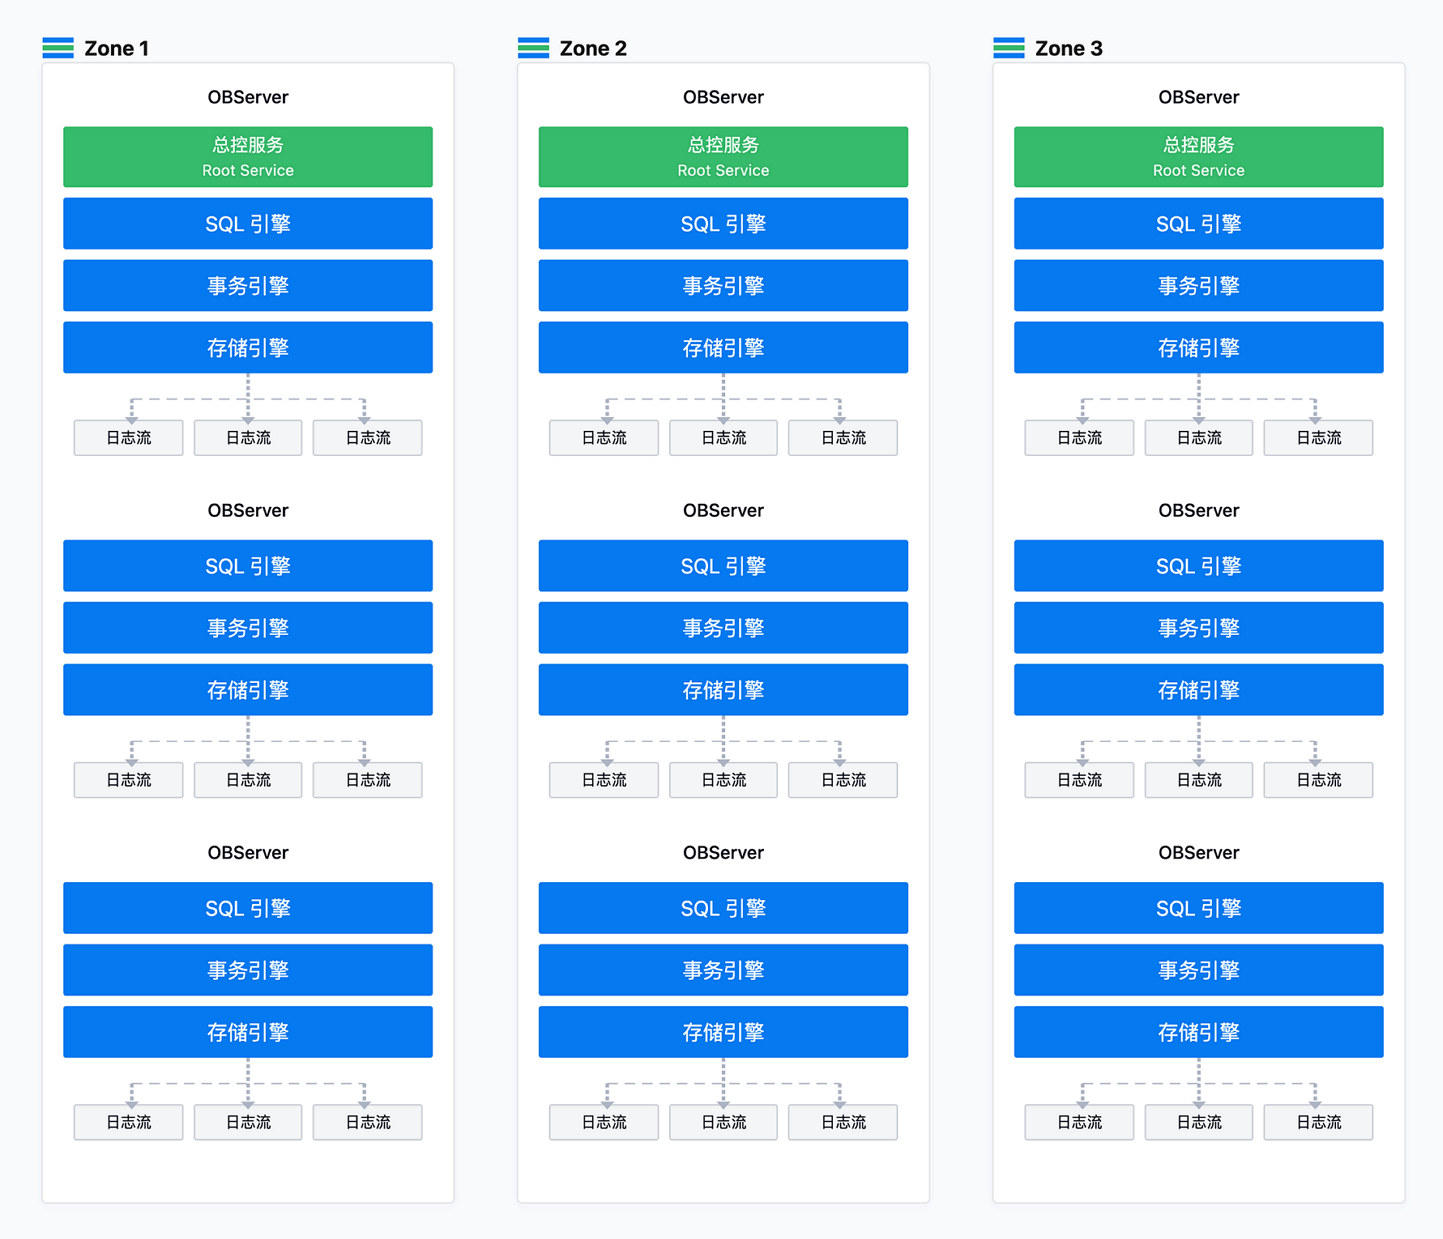Click 事务引擎 in Zone 2's middle OBServer
Viewport: 1443px width, 1239px height.
click(x=723, y=628)
